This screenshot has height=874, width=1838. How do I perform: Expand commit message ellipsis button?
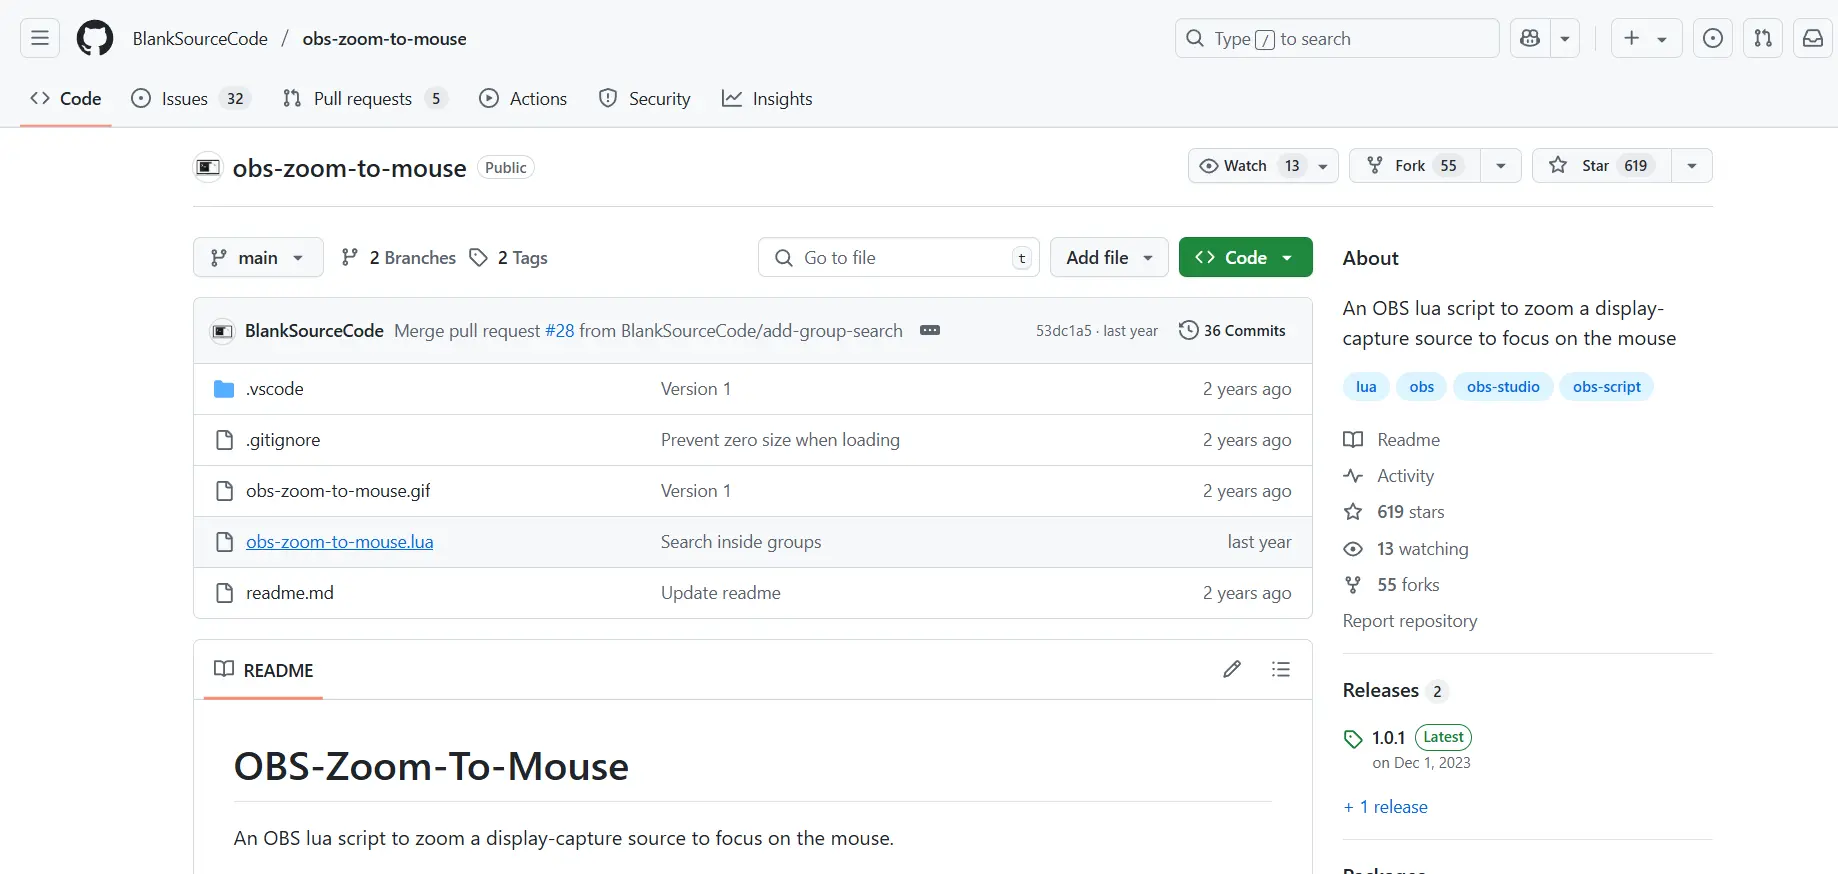coord(930,330)
